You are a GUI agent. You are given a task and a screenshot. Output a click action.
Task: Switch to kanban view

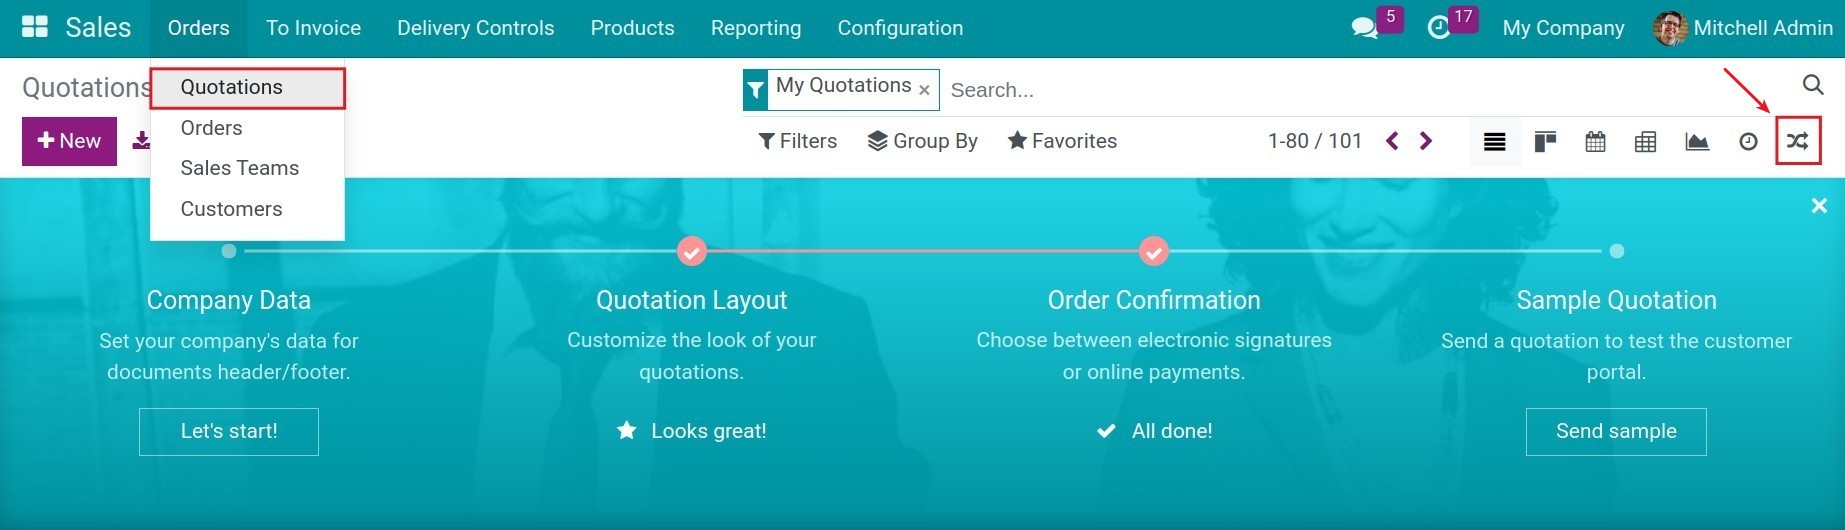coord(1545,142)
